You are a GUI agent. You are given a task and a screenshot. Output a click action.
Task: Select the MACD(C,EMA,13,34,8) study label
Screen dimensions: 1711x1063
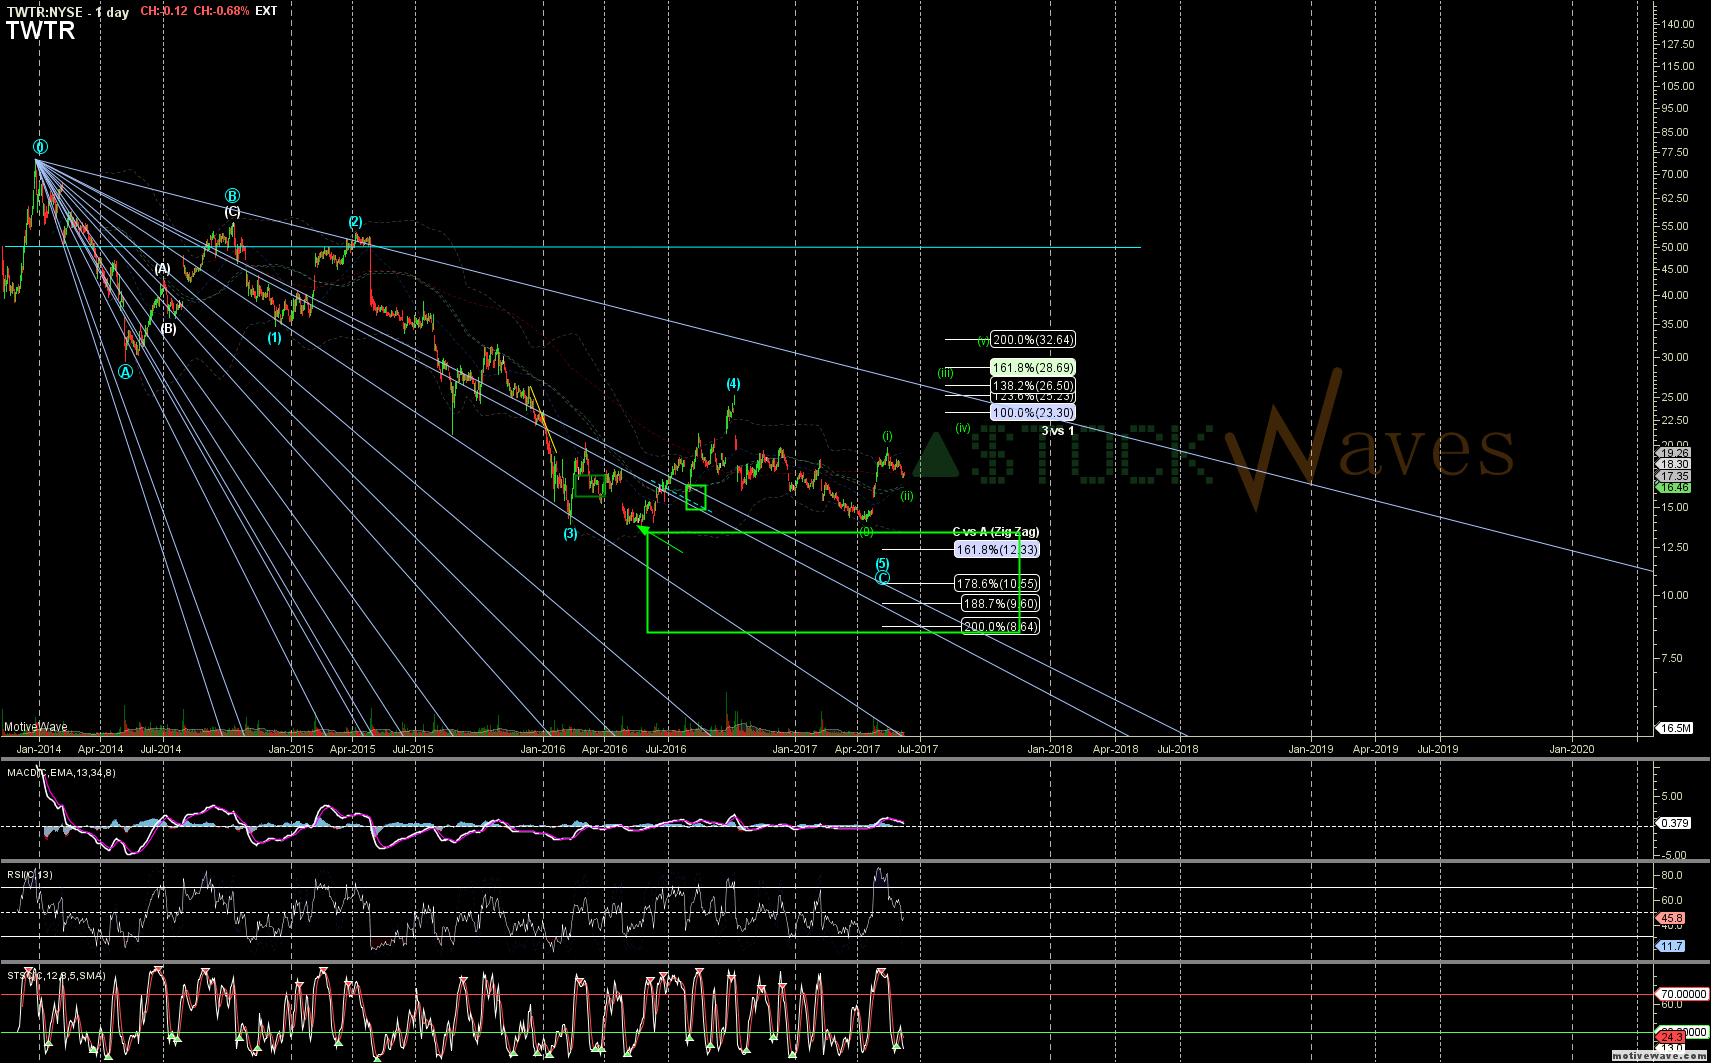pos(60,773)
